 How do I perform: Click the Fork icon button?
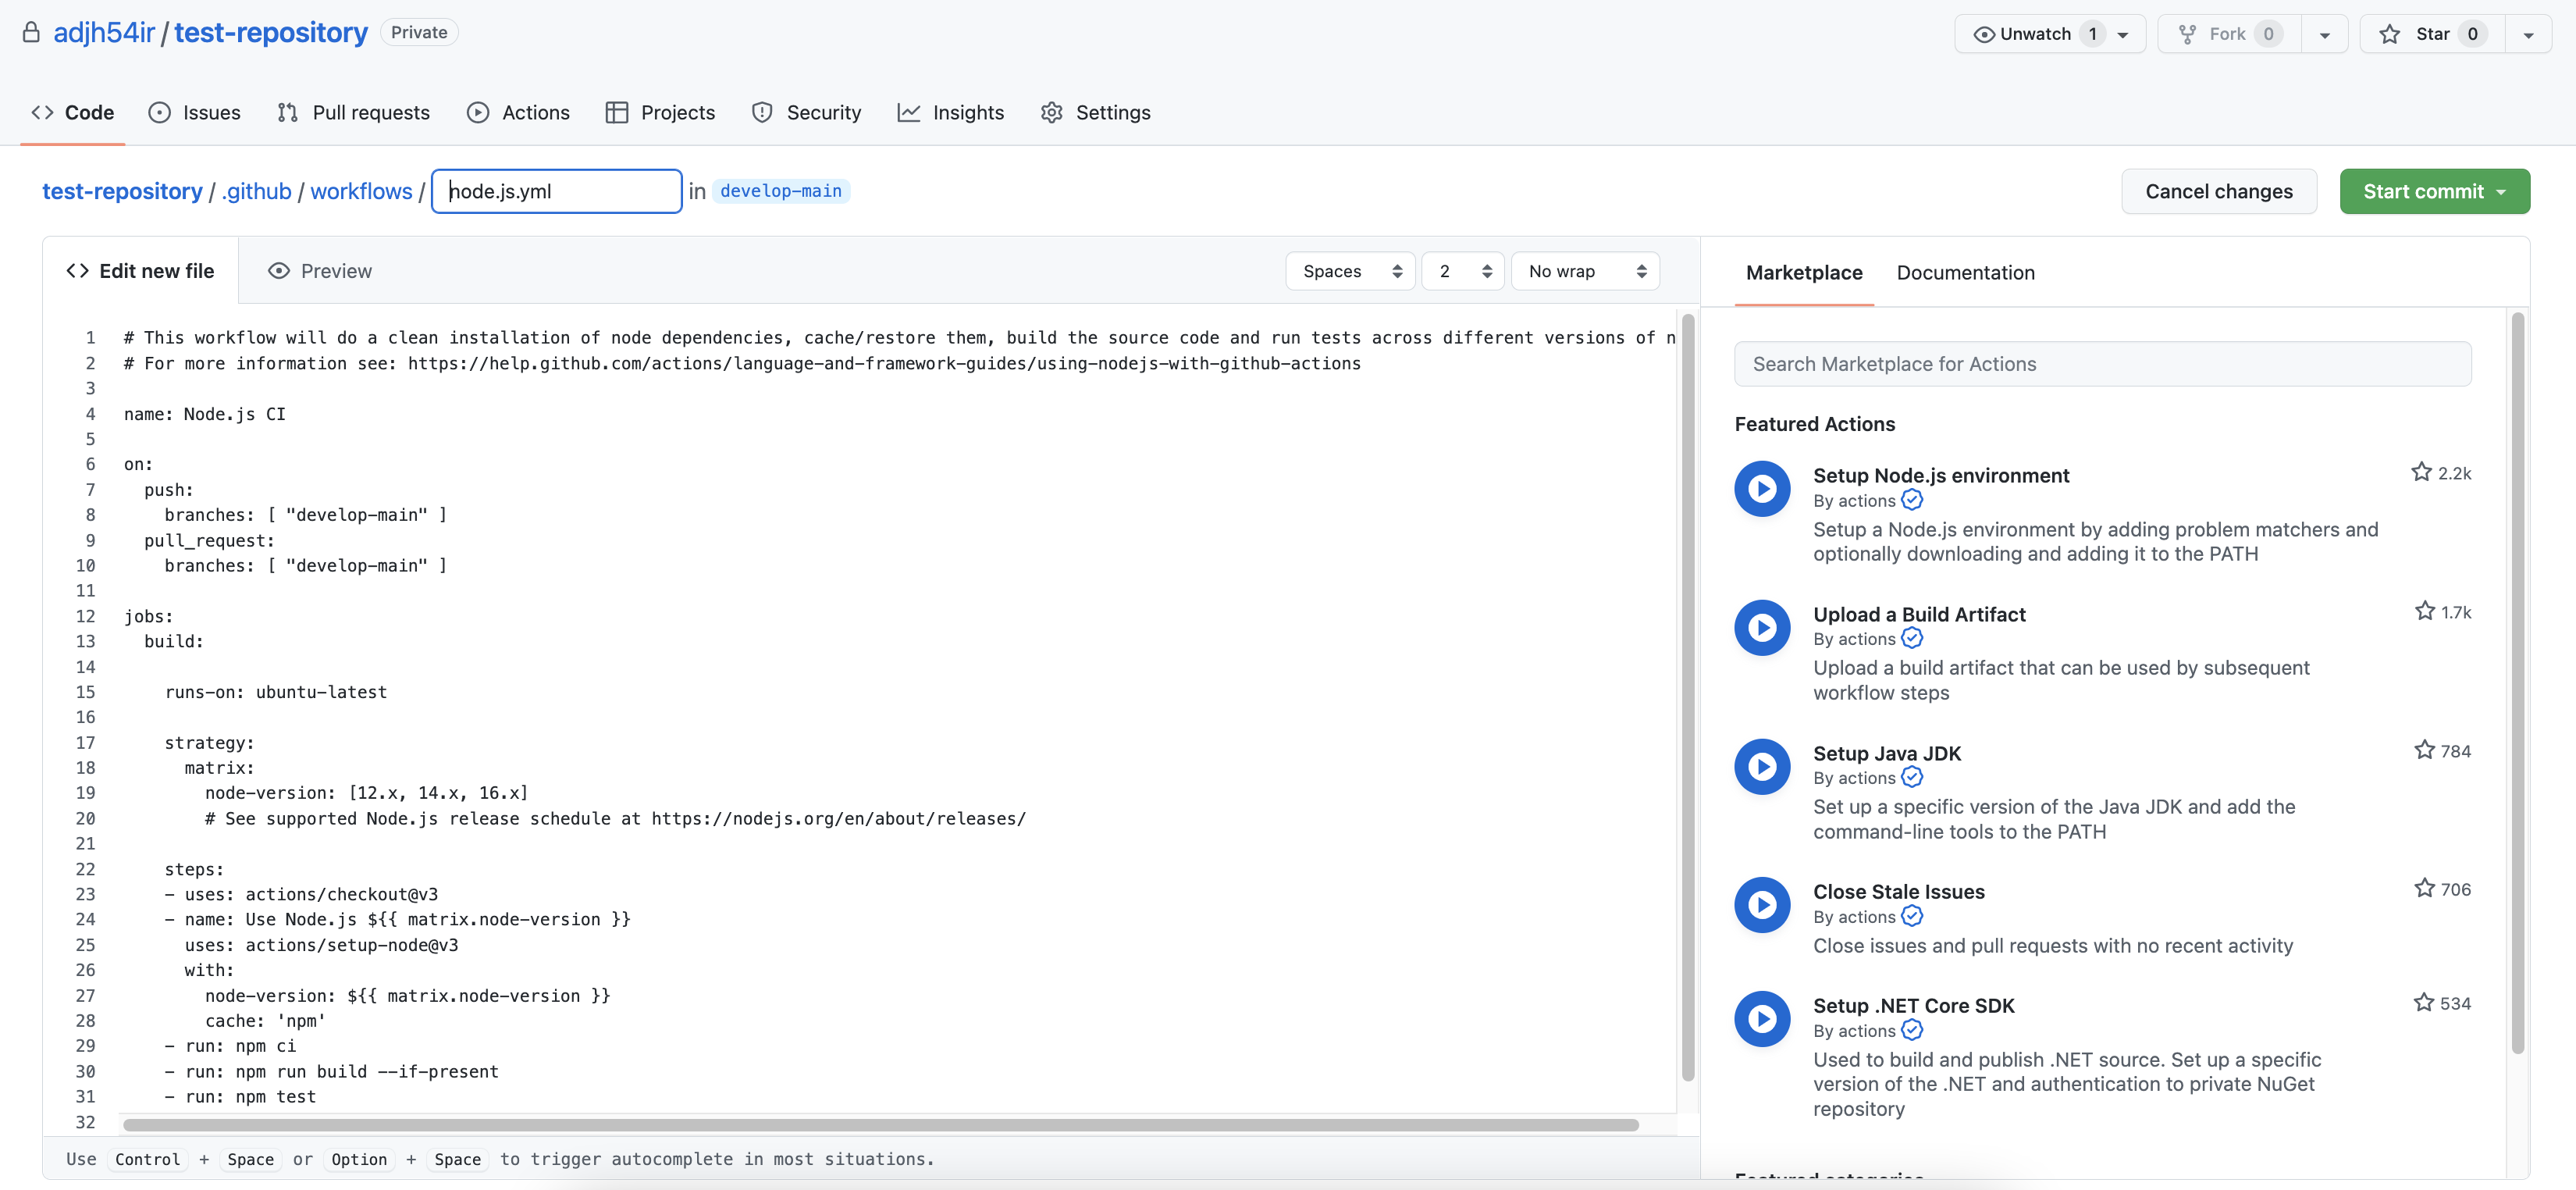point(2187,34)
